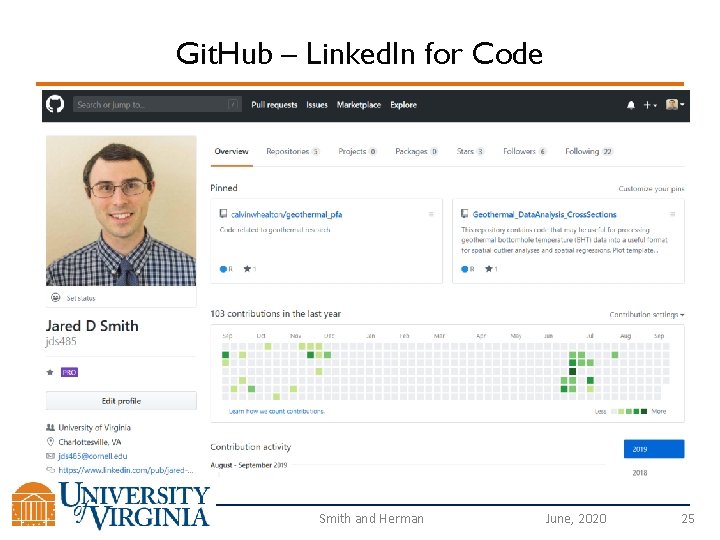The image size is (720, 540).
Task: Click the set status smiley icon
Action: pos(56,298)
